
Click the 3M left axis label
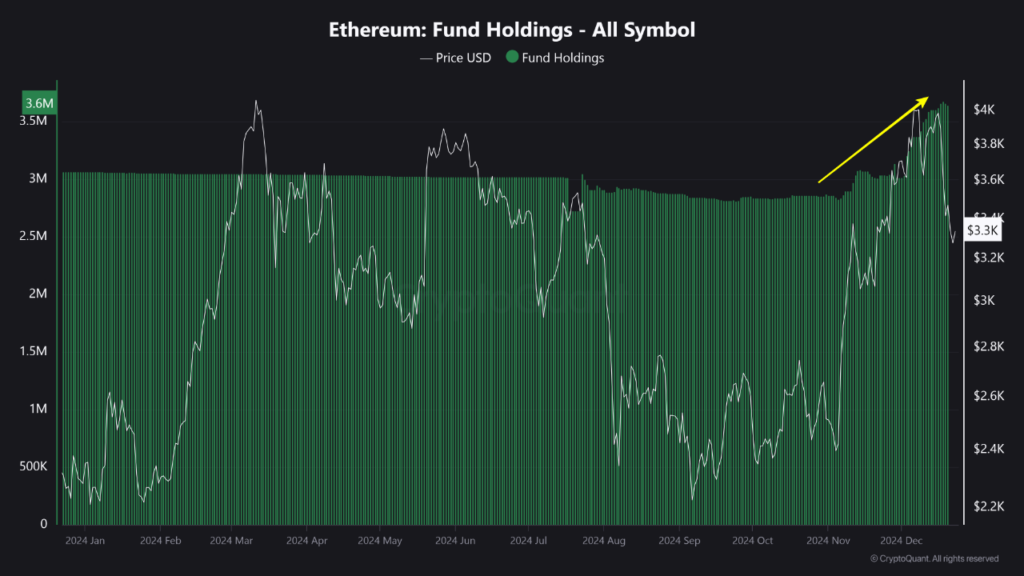(36, 179)
